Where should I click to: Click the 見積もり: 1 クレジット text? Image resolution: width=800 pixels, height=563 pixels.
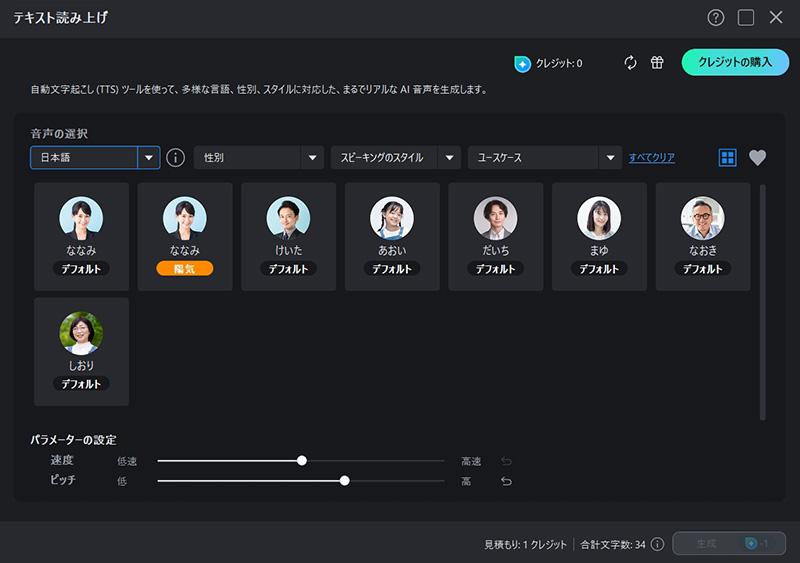pyautogui.click(x=526, y=545)
